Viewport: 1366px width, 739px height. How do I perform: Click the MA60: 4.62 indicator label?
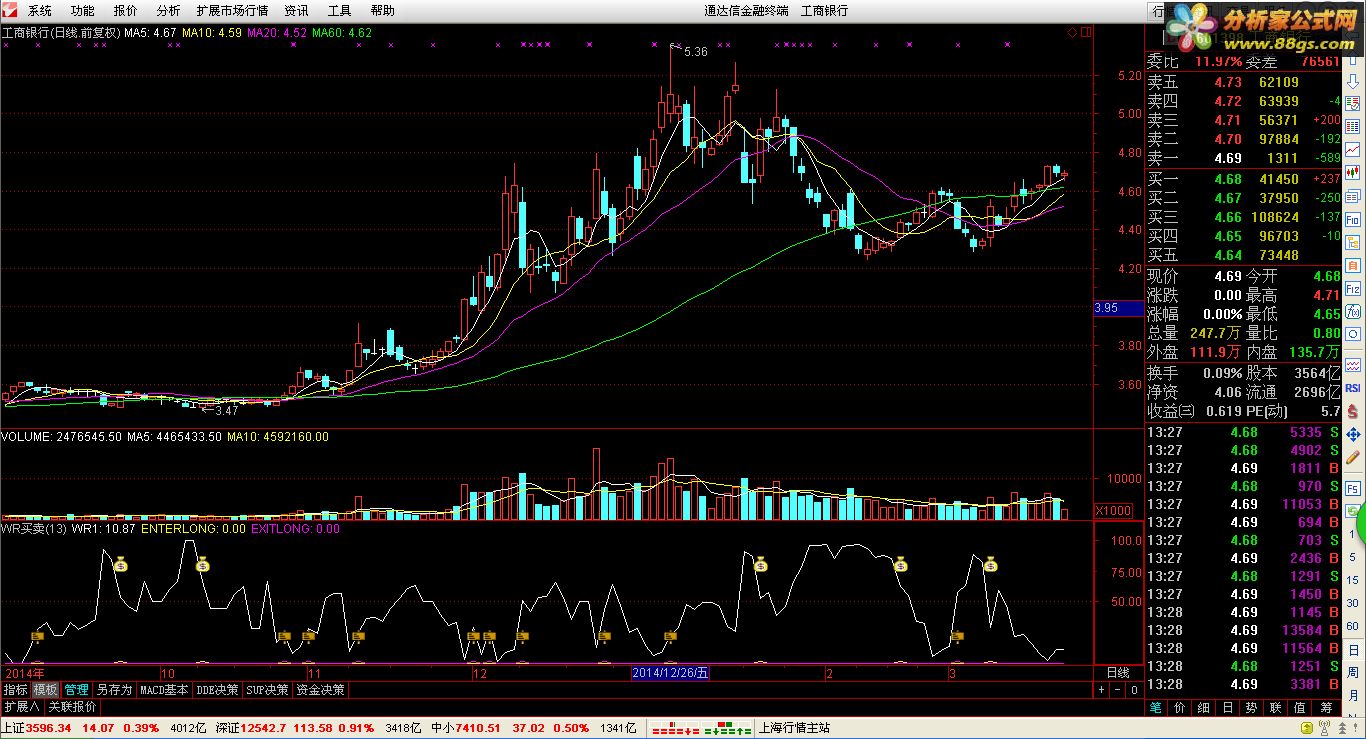[x=342, y=33]
